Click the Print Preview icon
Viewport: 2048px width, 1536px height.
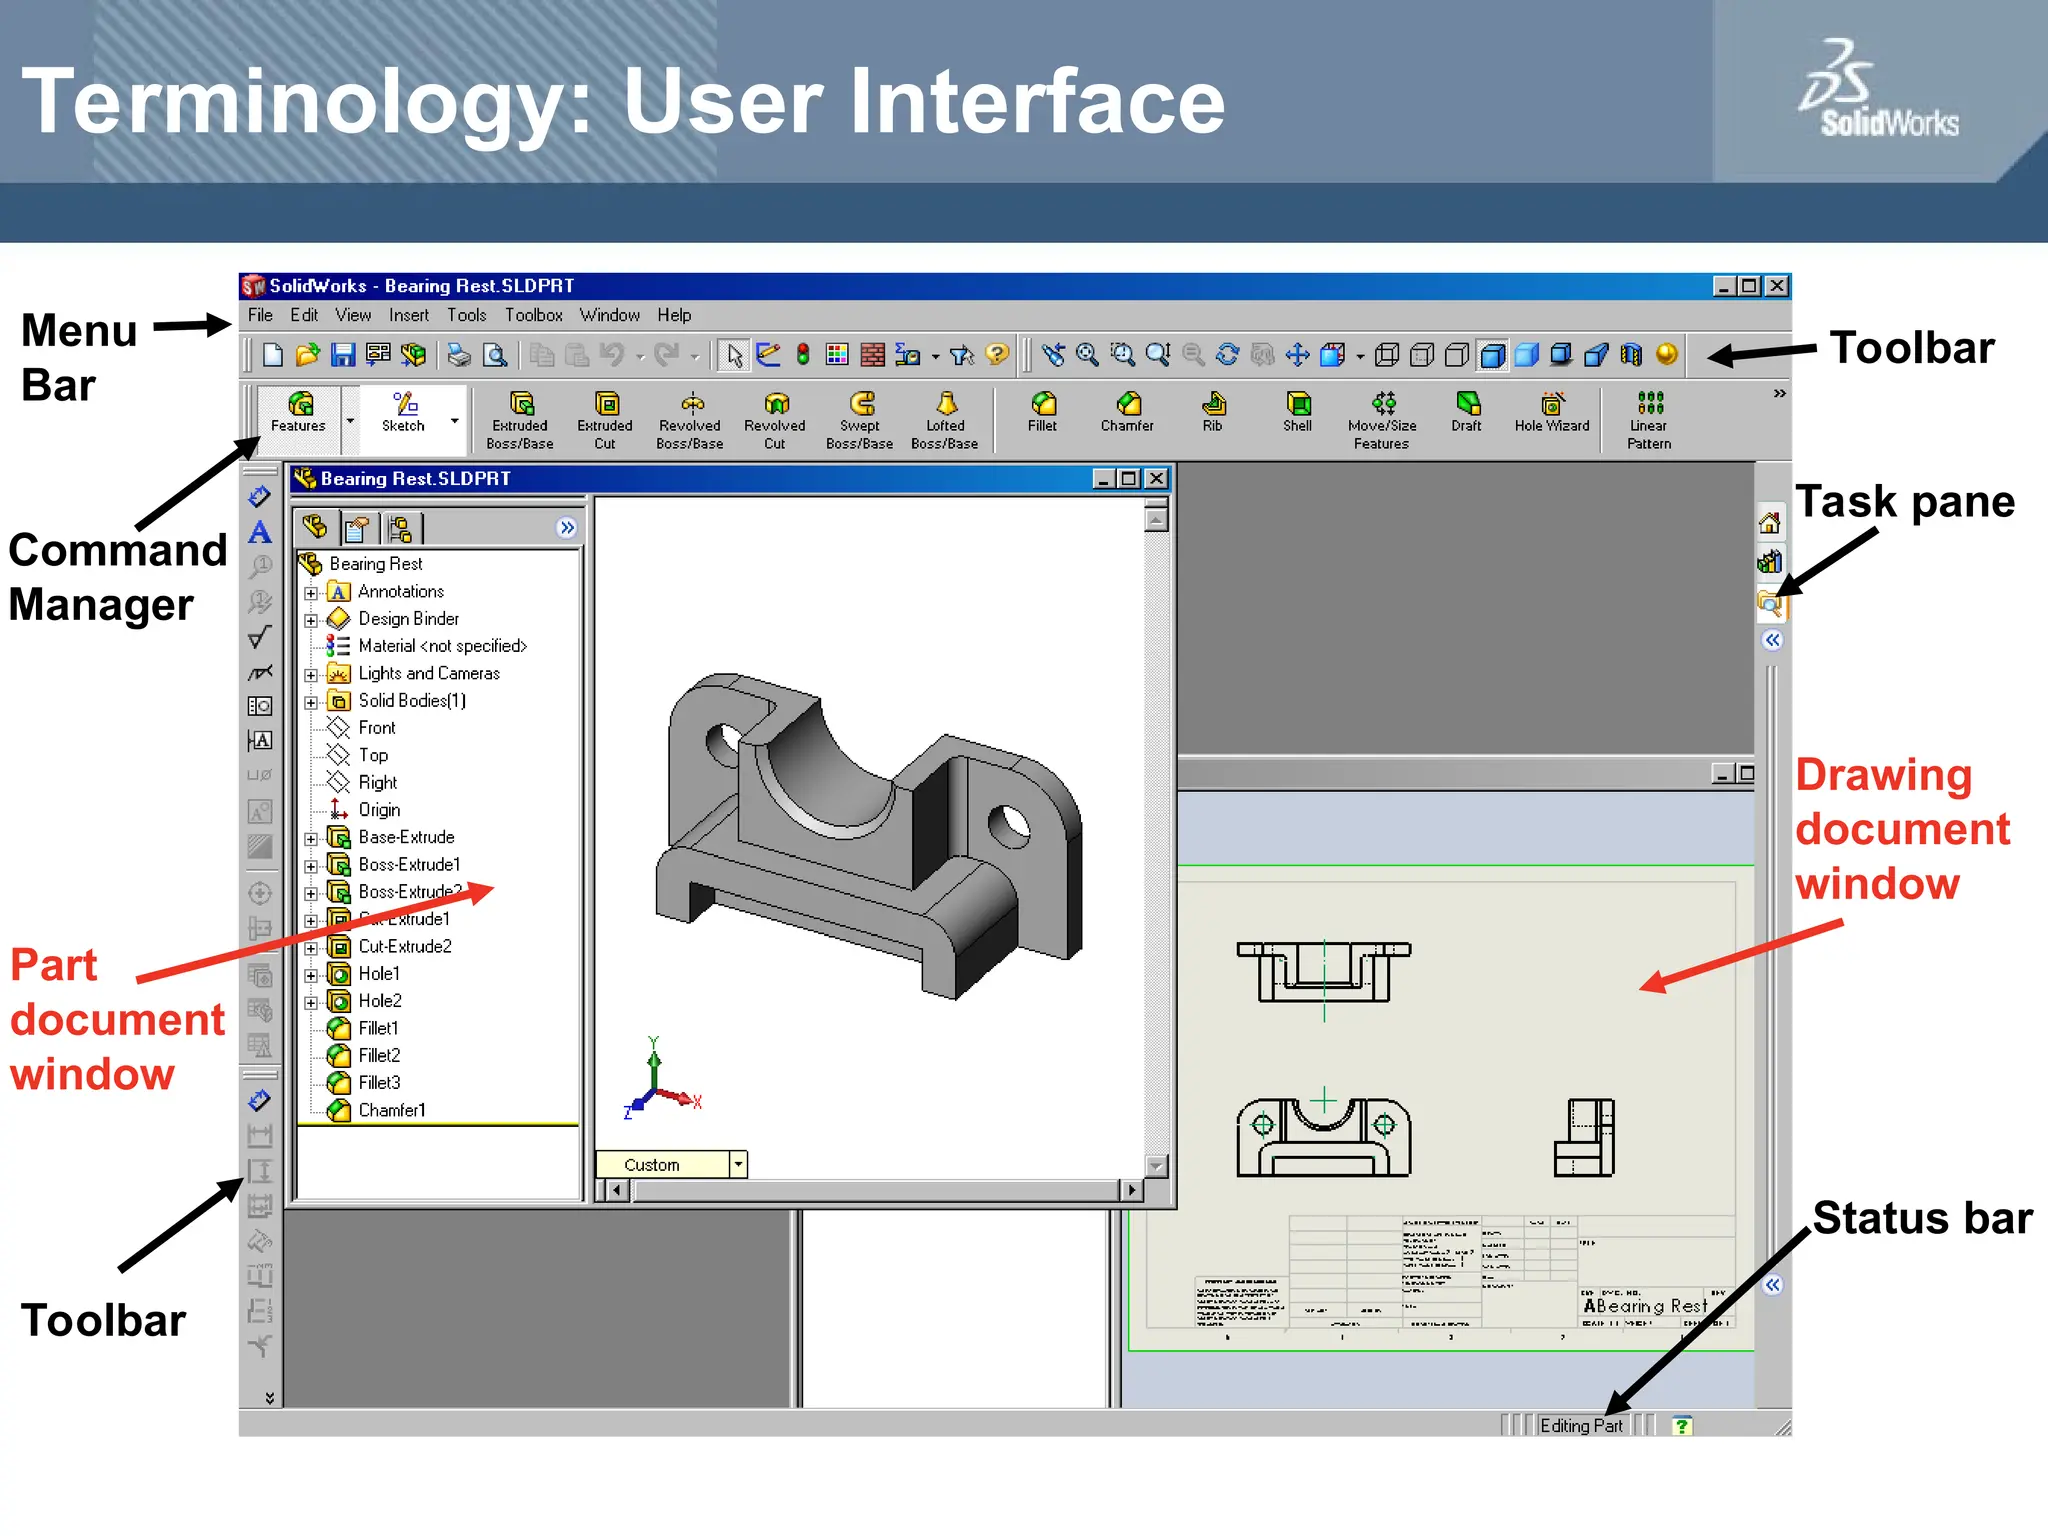pyautogui.click(x=494, y=355)
